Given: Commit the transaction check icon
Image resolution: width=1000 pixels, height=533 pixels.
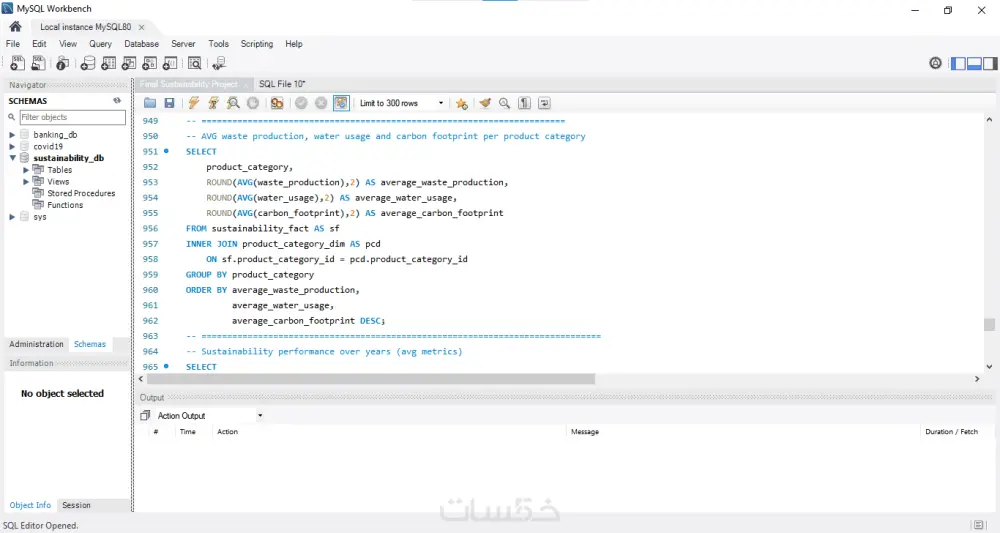Looking at the screenshot, I should tap(301, 103).
